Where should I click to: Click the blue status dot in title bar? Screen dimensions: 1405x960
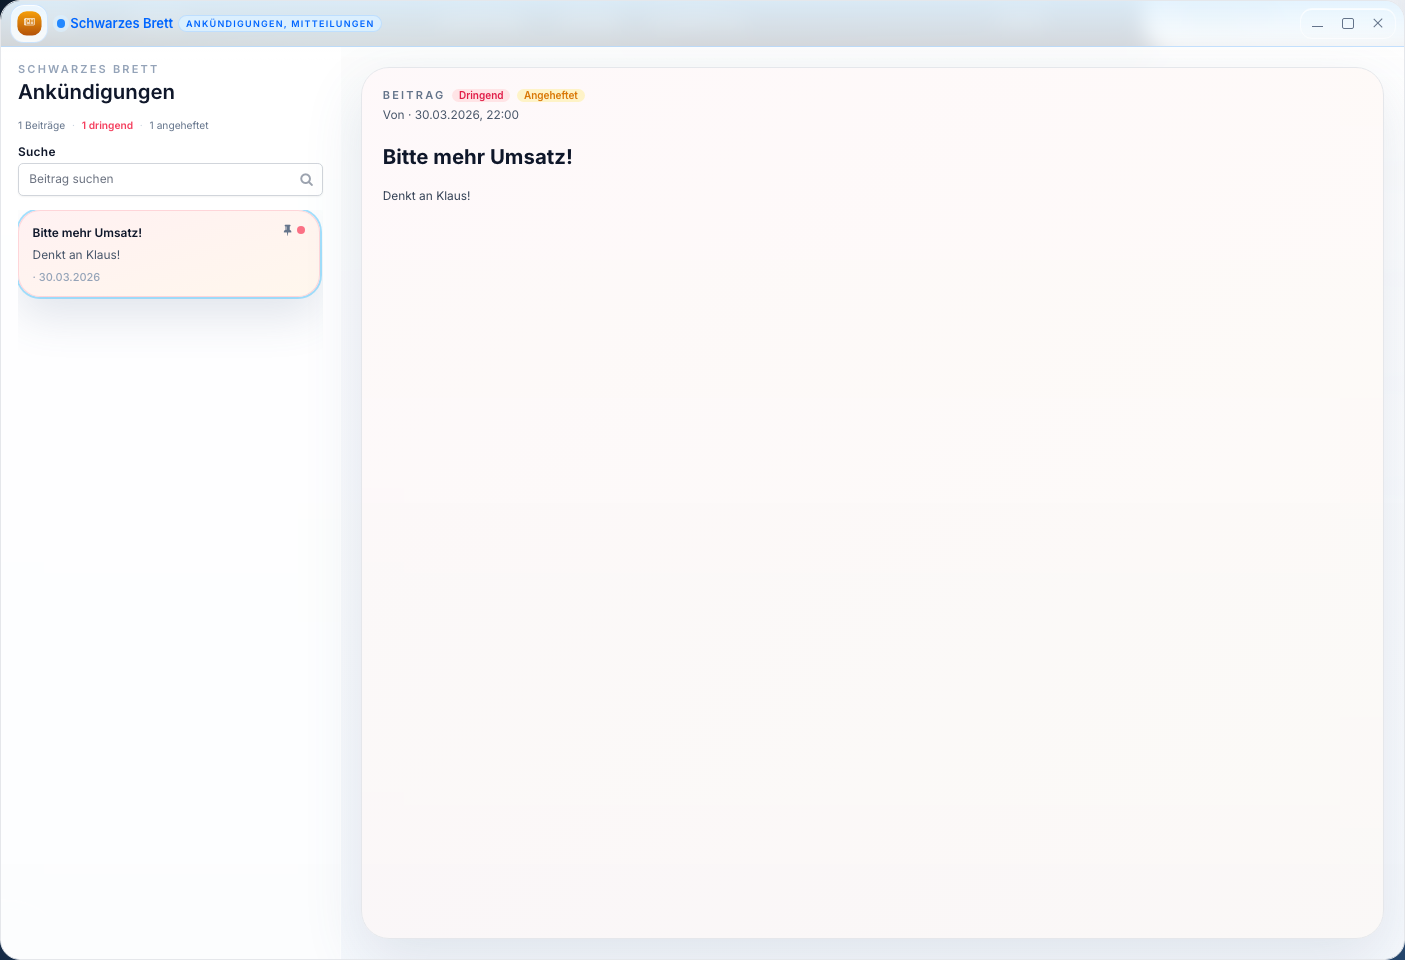(x=61, y=24)
